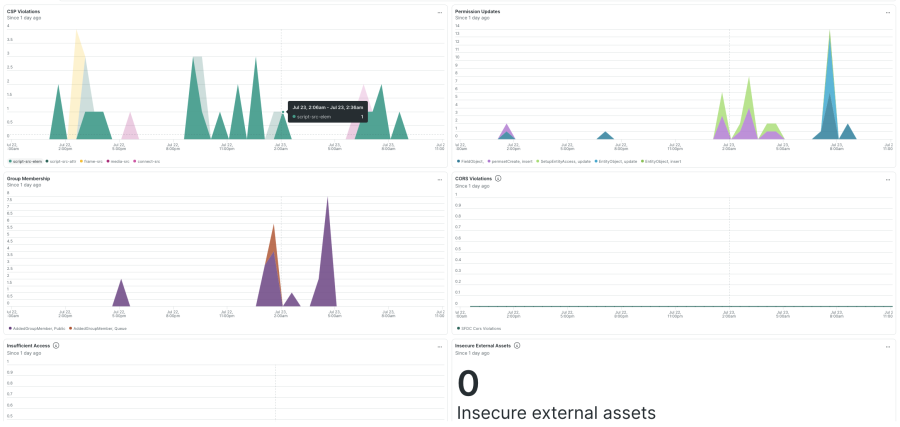This screenshot has width=900, height=427.
Task: Click info icon beside Insecure External Assets
Action: point(517,346)
